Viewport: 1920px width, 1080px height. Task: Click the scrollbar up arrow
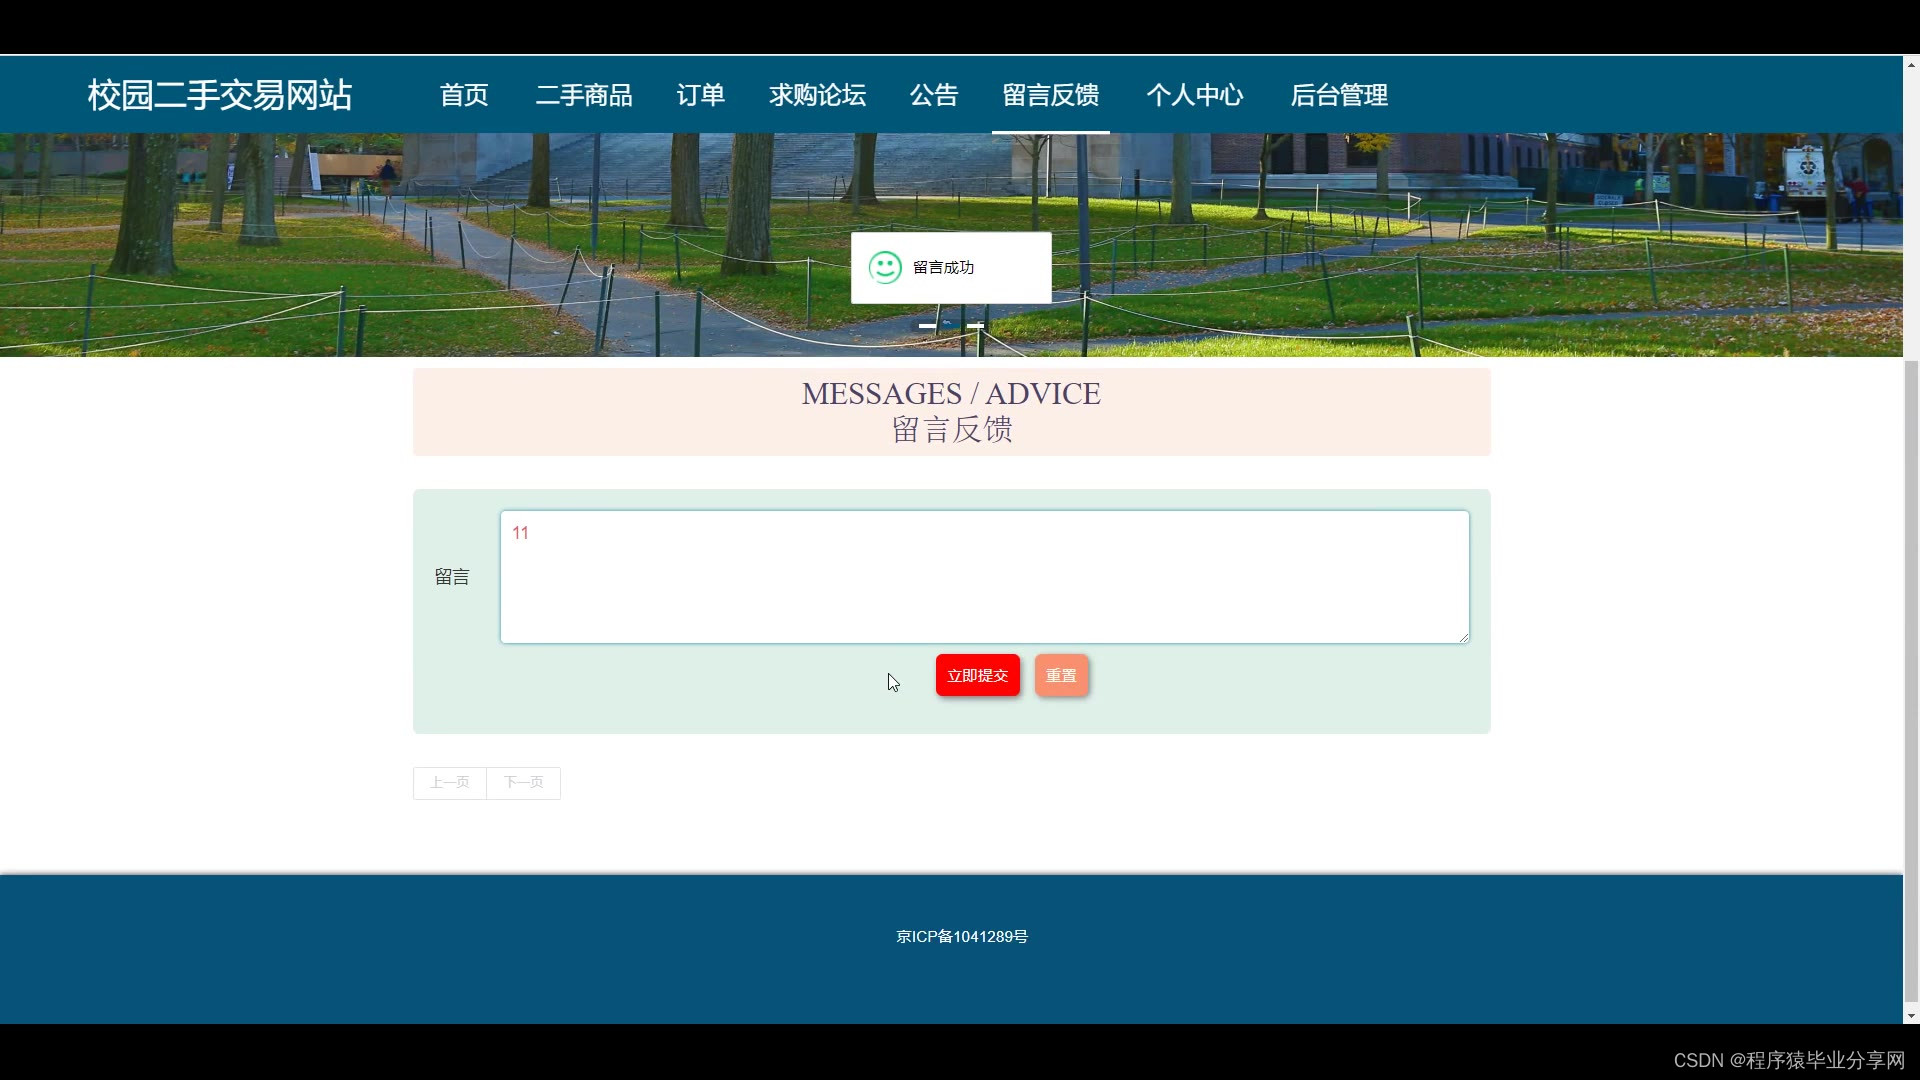click(1911, 65)
